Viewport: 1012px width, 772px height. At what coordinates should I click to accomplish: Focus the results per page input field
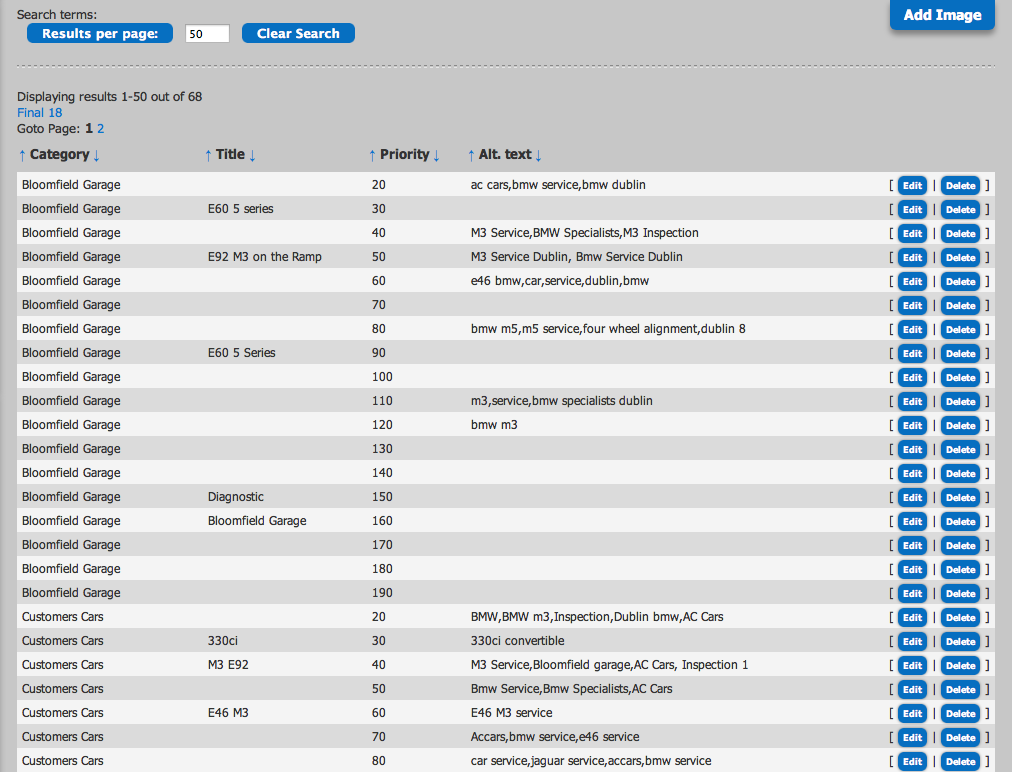(x=207, y=34)
